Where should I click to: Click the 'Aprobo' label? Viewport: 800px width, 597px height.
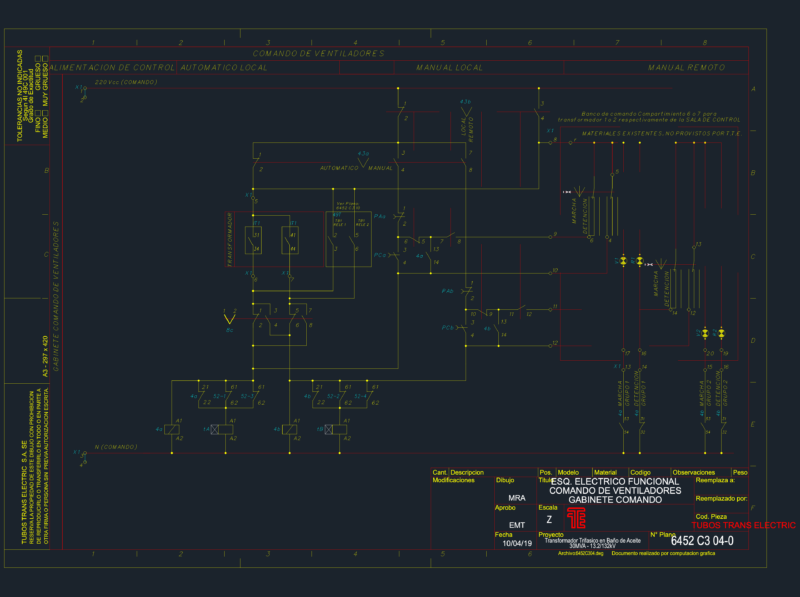(505, 508)
